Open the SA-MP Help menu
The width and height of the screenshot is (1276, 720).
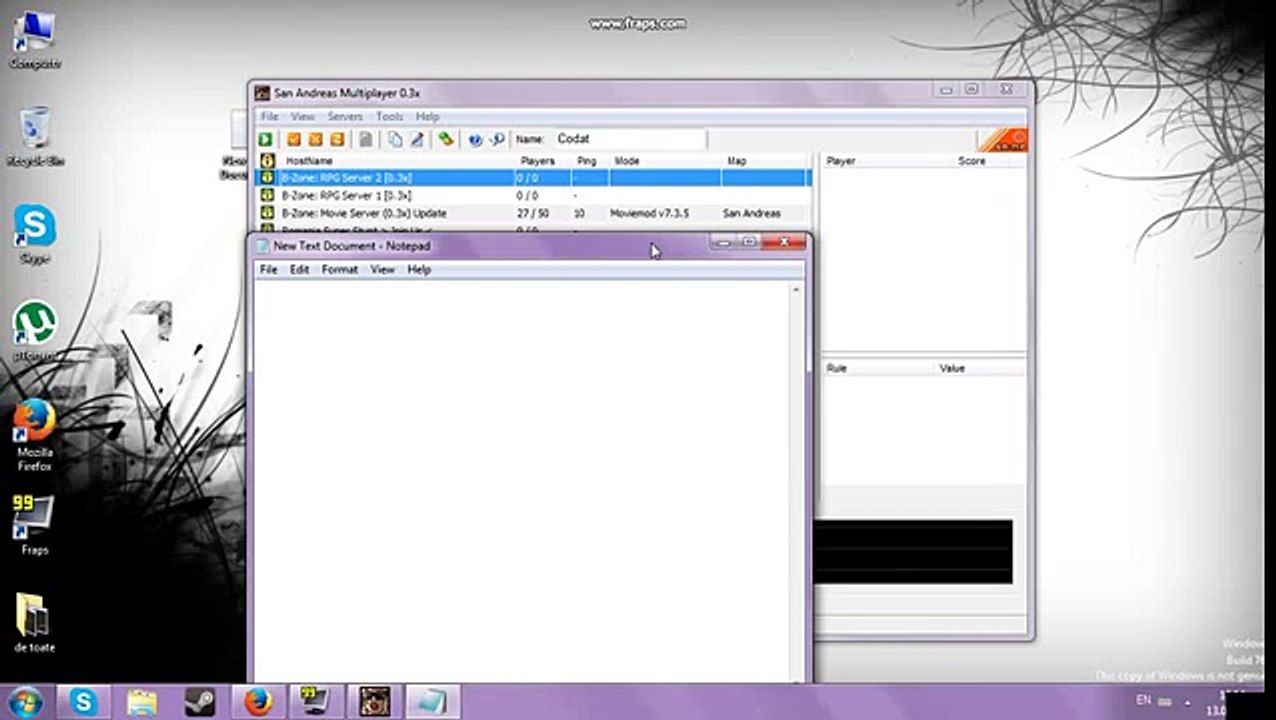point(427,117)
